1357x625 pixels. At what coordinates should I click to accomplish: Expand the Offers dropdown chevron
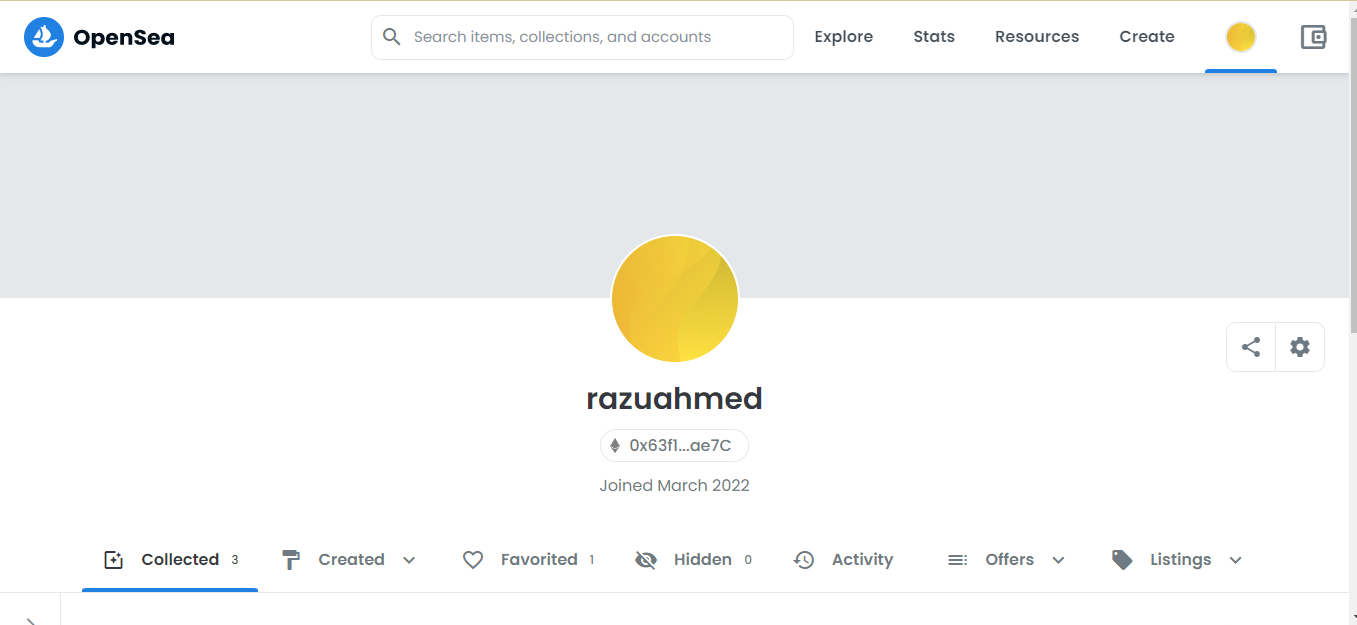point(1058,560)
